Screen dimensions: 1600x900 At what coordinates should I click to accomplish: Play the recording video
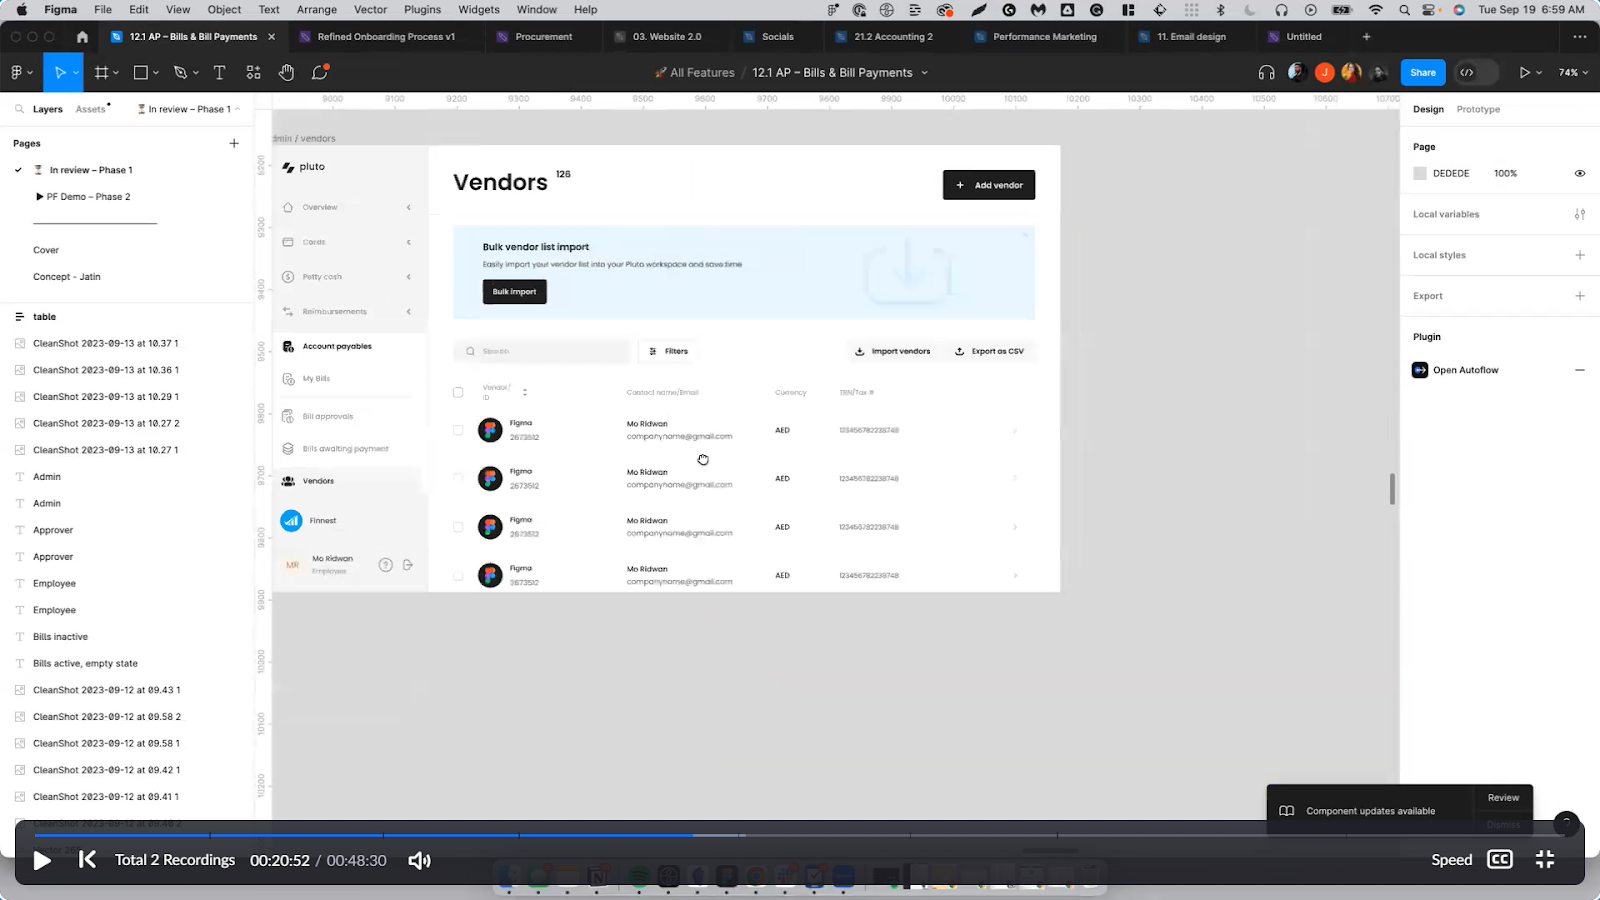41,860
